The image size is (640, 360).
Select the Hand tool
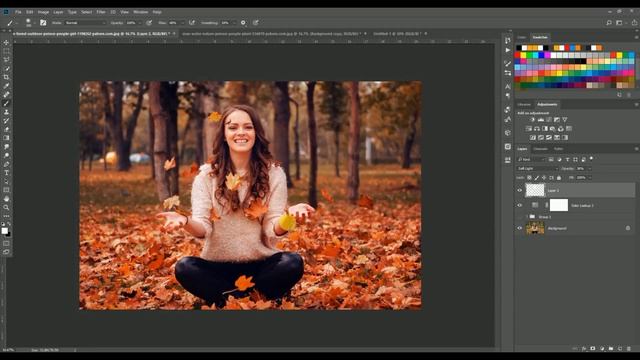click(x=6, y=199)
